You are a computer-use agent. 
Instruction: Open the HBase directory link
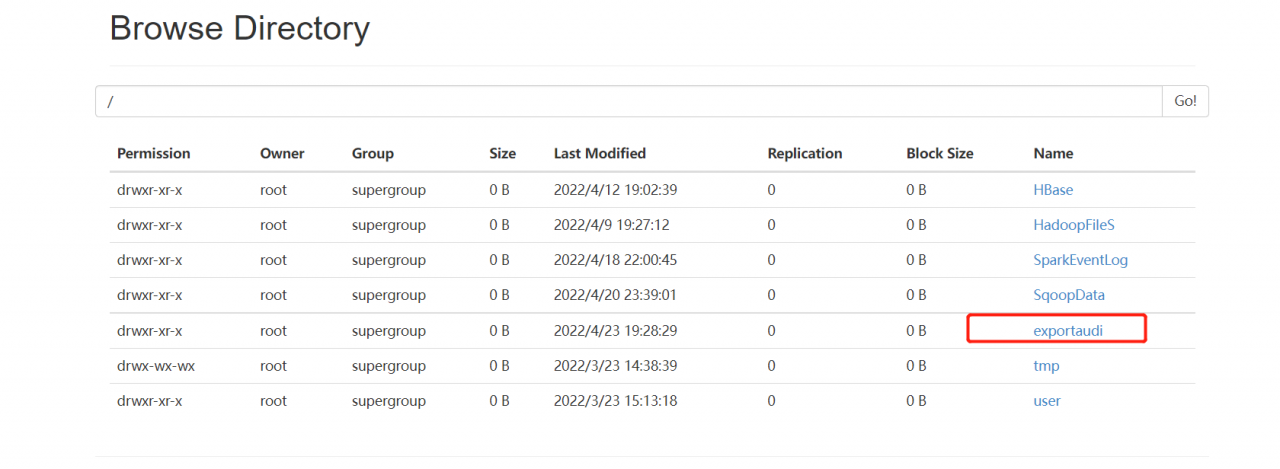click(1053, 190)
